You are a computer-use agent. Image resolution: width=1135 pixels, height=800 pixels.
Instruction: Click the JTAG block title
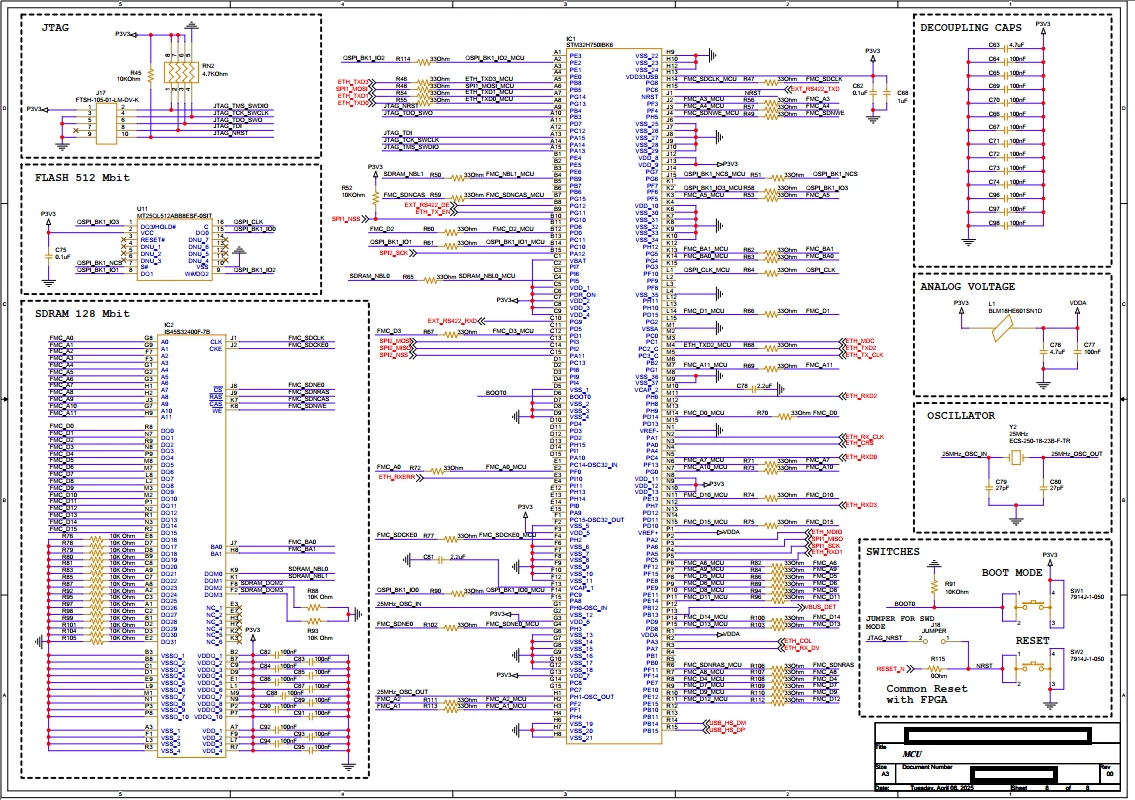click(55, 28)
